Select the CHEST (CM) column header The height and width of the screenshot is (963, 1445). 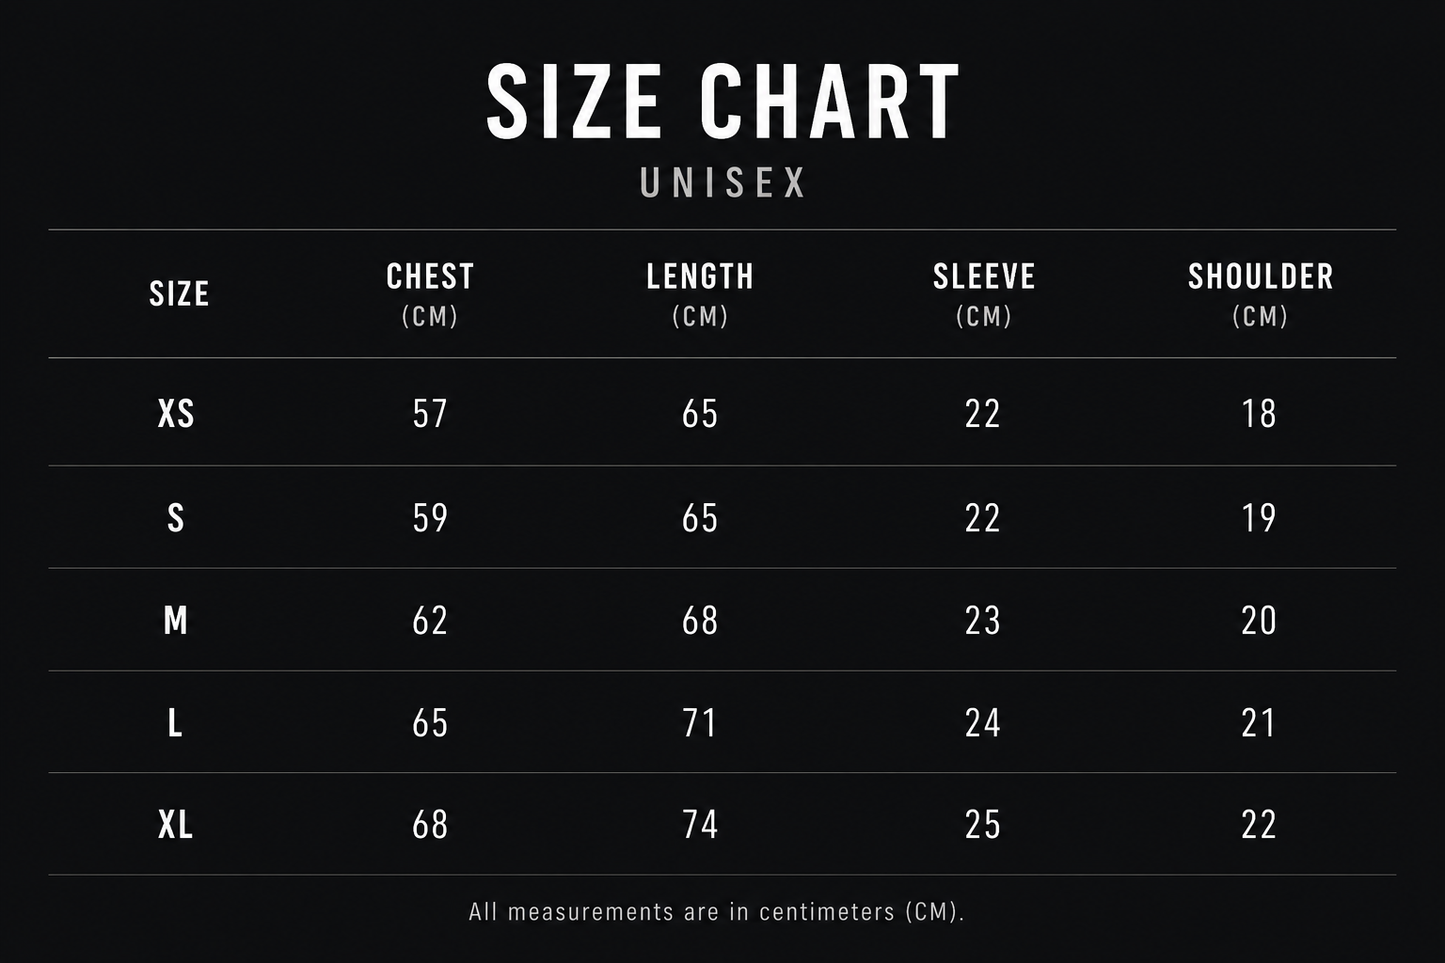coord(430,295)
